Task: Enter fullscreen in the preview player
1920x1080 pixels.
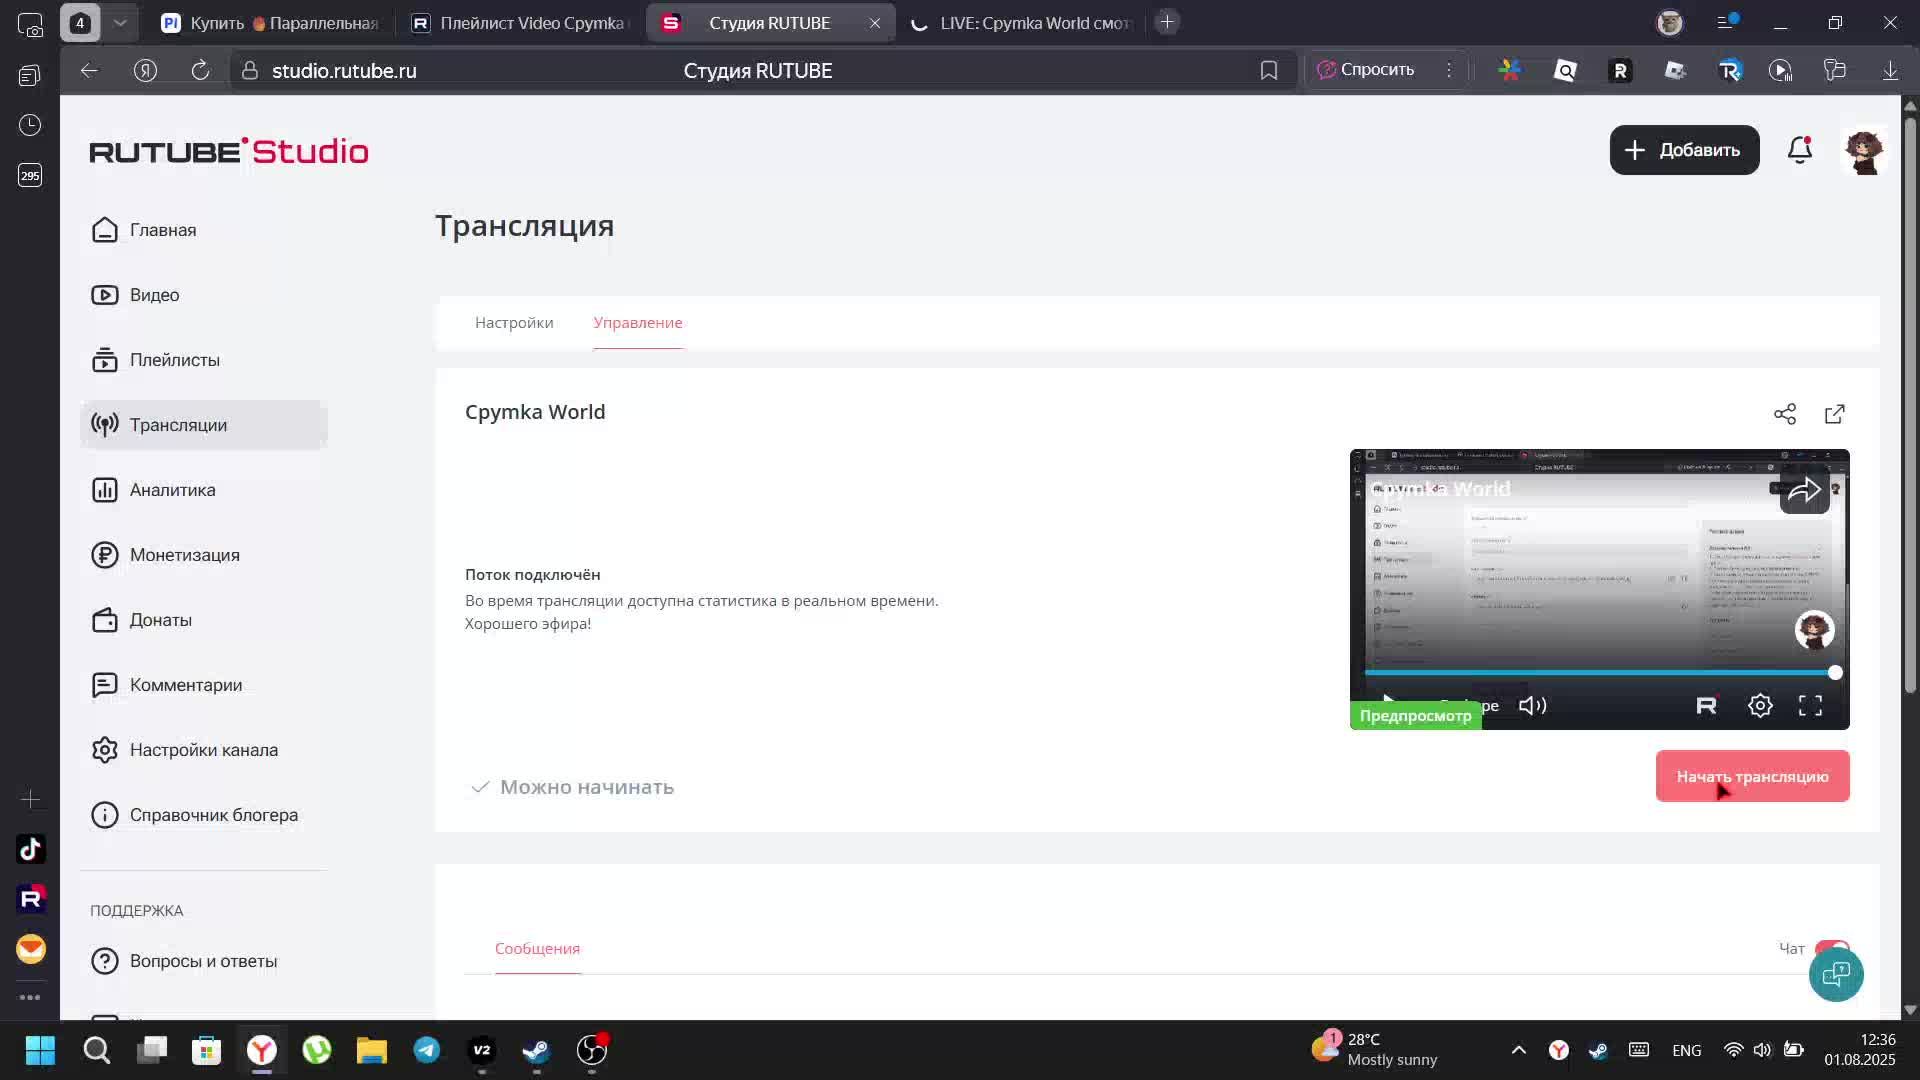Action: [x=1811, y=706]
